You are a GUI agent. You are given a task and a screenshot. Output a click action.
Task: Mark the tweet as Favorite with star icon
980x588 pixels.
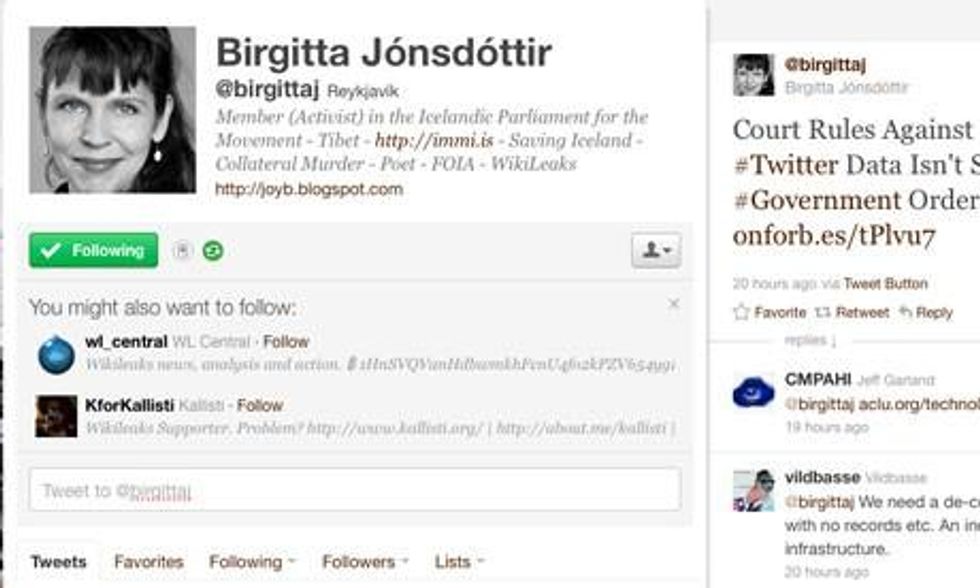click(x=770, y=312)
